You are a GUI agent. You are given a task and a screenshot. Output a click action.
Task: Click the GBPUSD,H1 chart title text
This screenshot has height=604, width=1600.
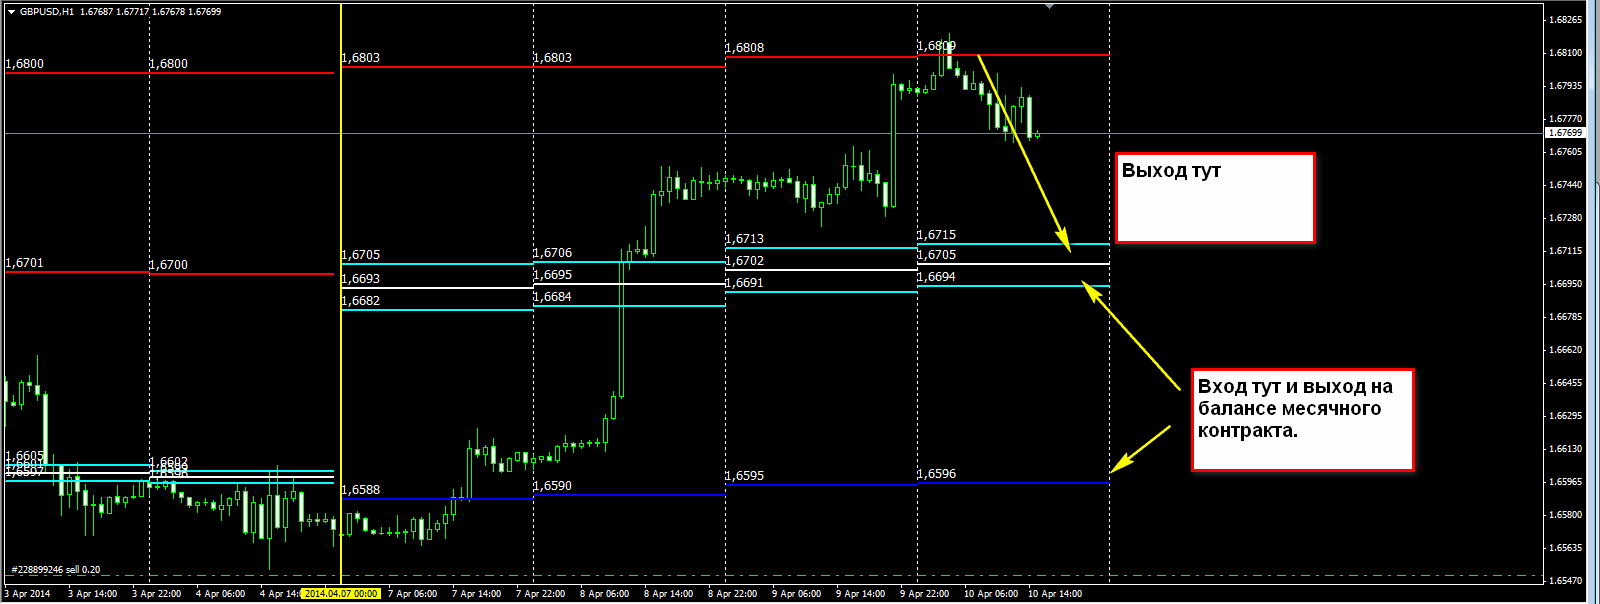tap(47, 12)
